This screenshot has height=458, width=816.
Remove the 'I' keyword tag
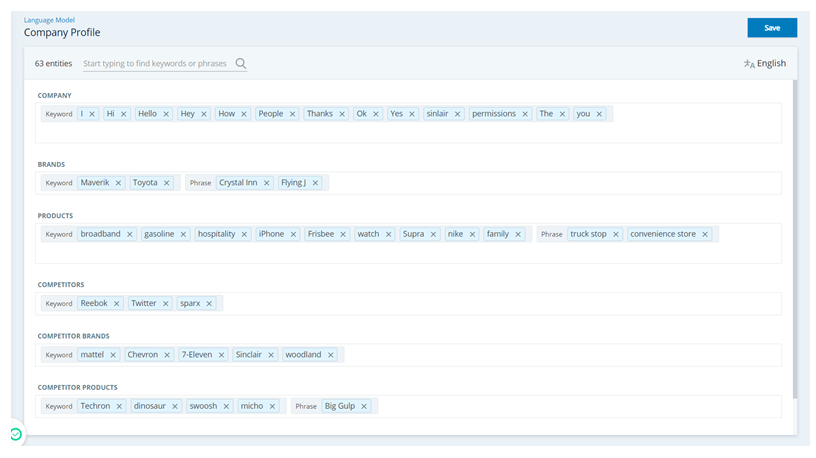pyautogui.click(x=92, y=114)
